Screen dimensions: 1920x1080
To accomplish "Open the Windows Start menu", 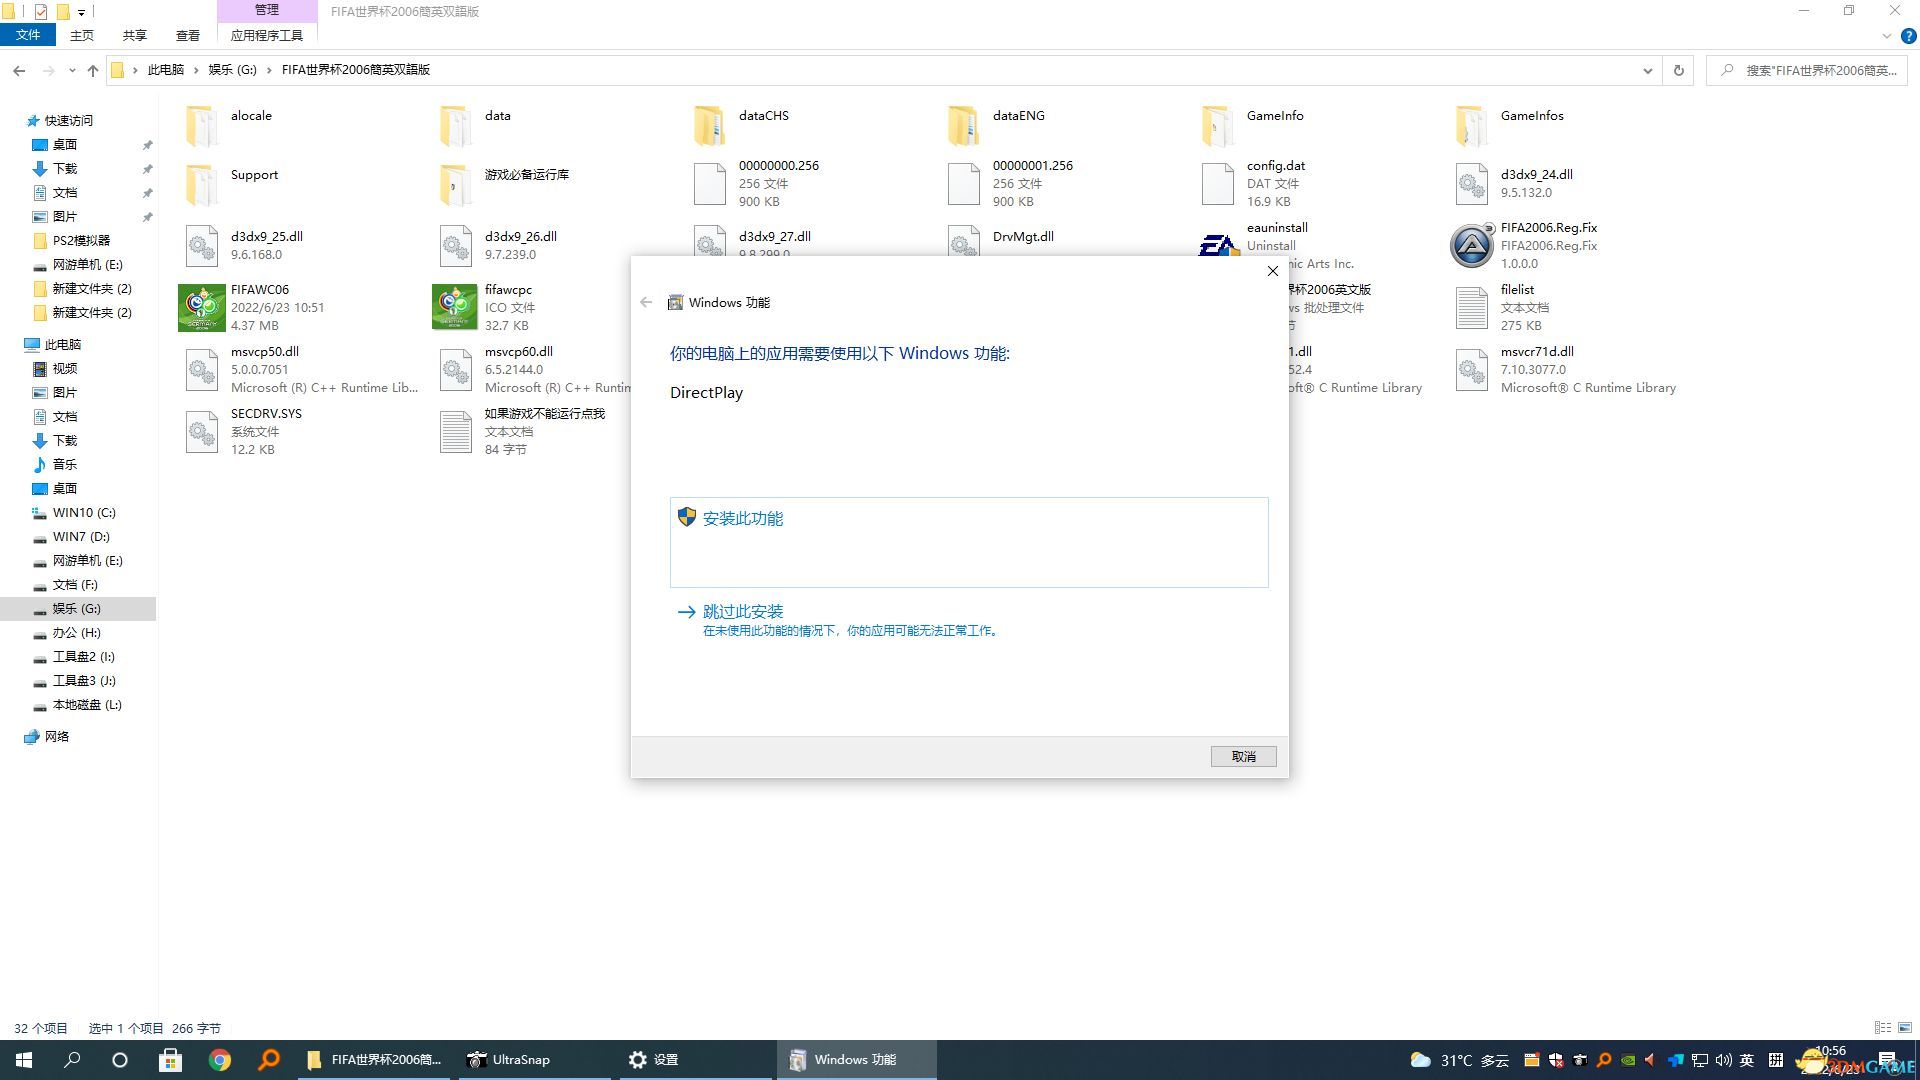I will pyautogui.click(x=24, y=1060).
